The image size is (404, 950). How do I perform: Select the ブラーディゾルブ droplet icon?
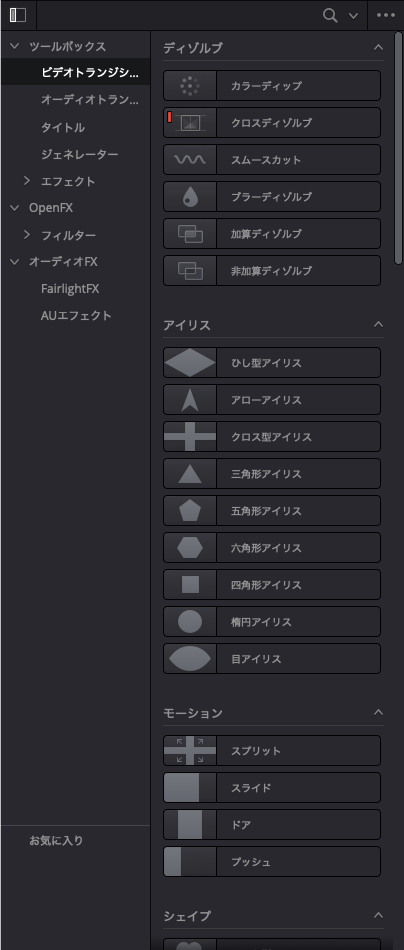190,196
